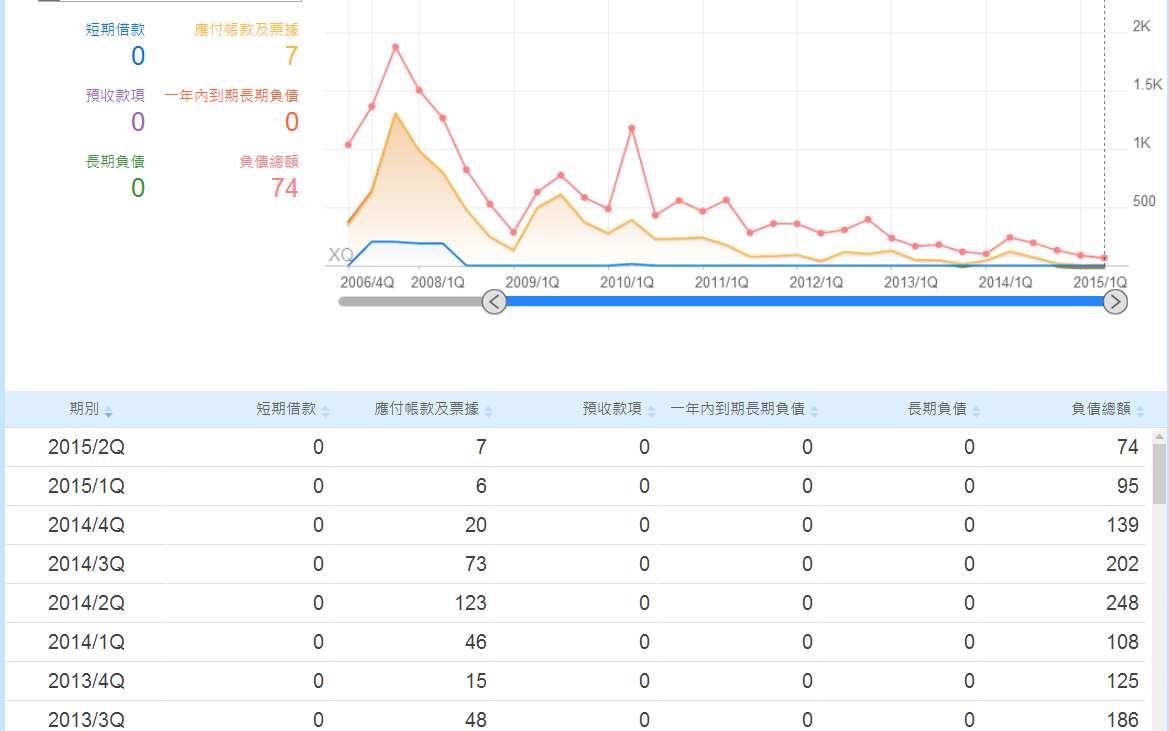This screenshot has height=731, width=1169.
Task: Toggle 短期借款 series in chart legend
Action: [x=115, y=30]
